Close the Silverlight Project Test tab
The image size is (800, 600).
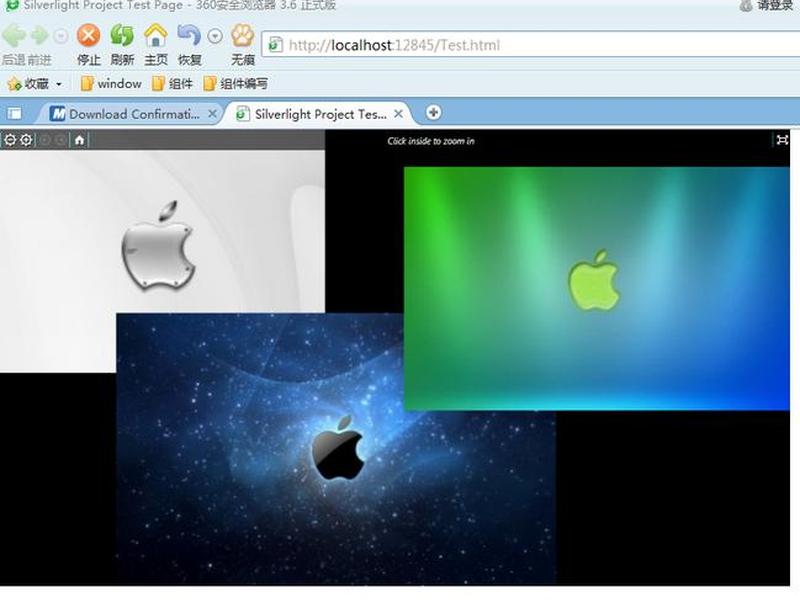point(398,114)
